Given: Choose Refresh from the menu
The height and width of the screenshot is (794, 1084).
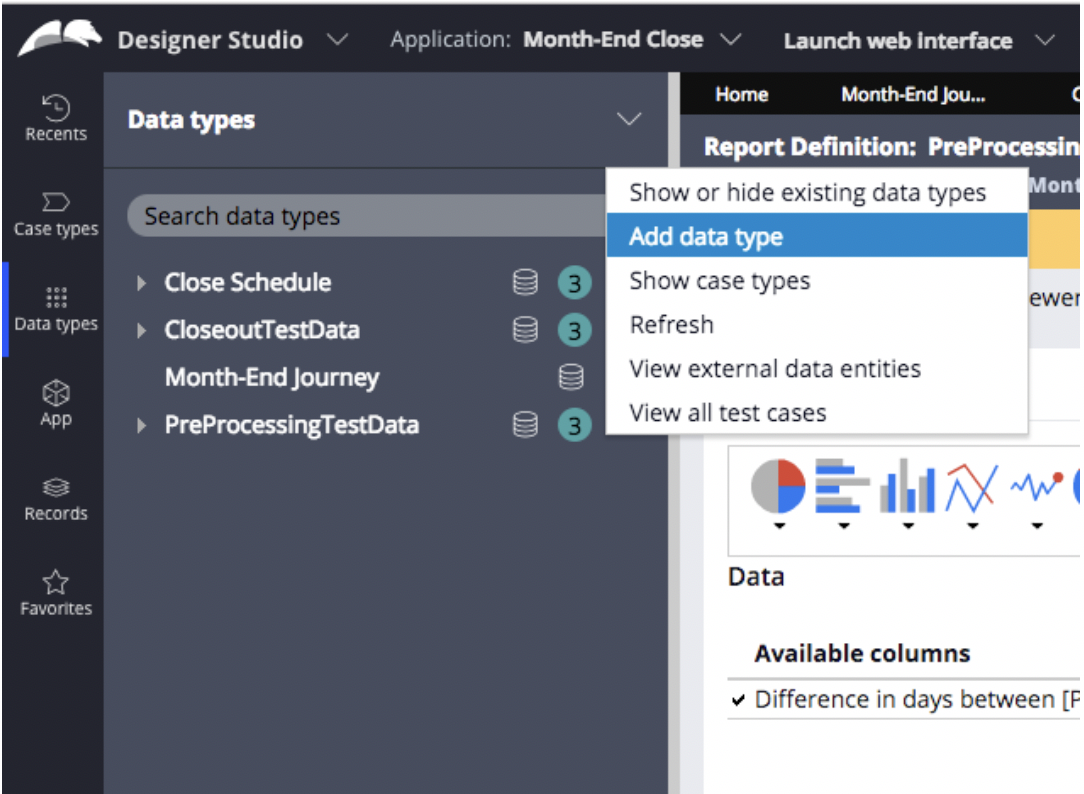Looking at the screenshot, I should 816,324.
